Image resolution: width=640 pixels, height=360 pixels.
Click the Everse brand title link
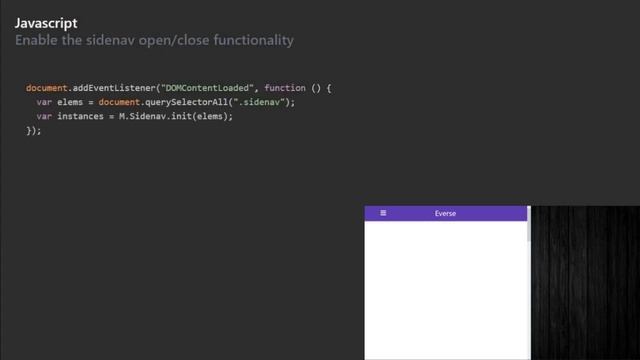point(445,213)
